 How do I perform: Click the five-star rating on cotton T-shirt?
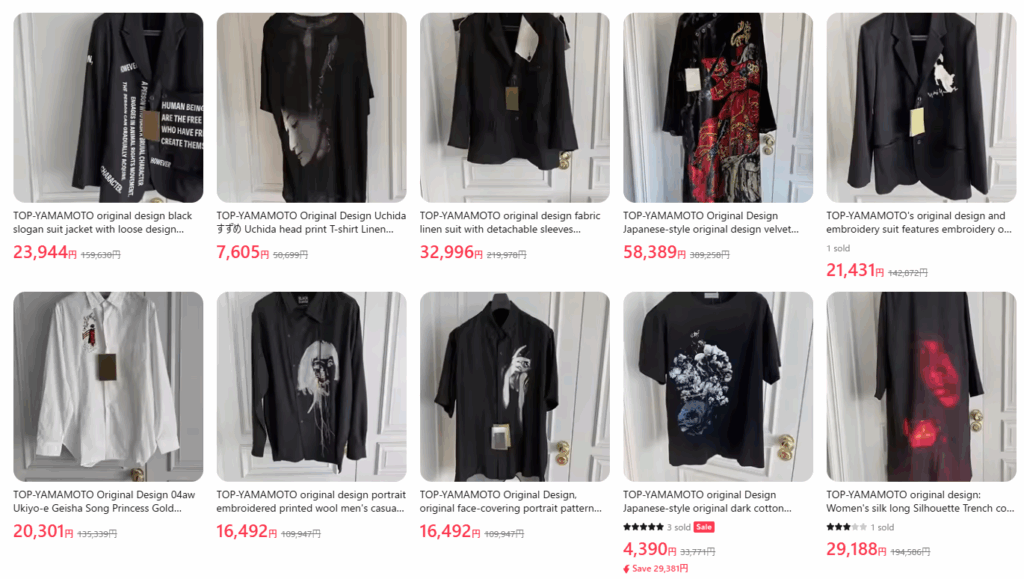tap(643, 527)
